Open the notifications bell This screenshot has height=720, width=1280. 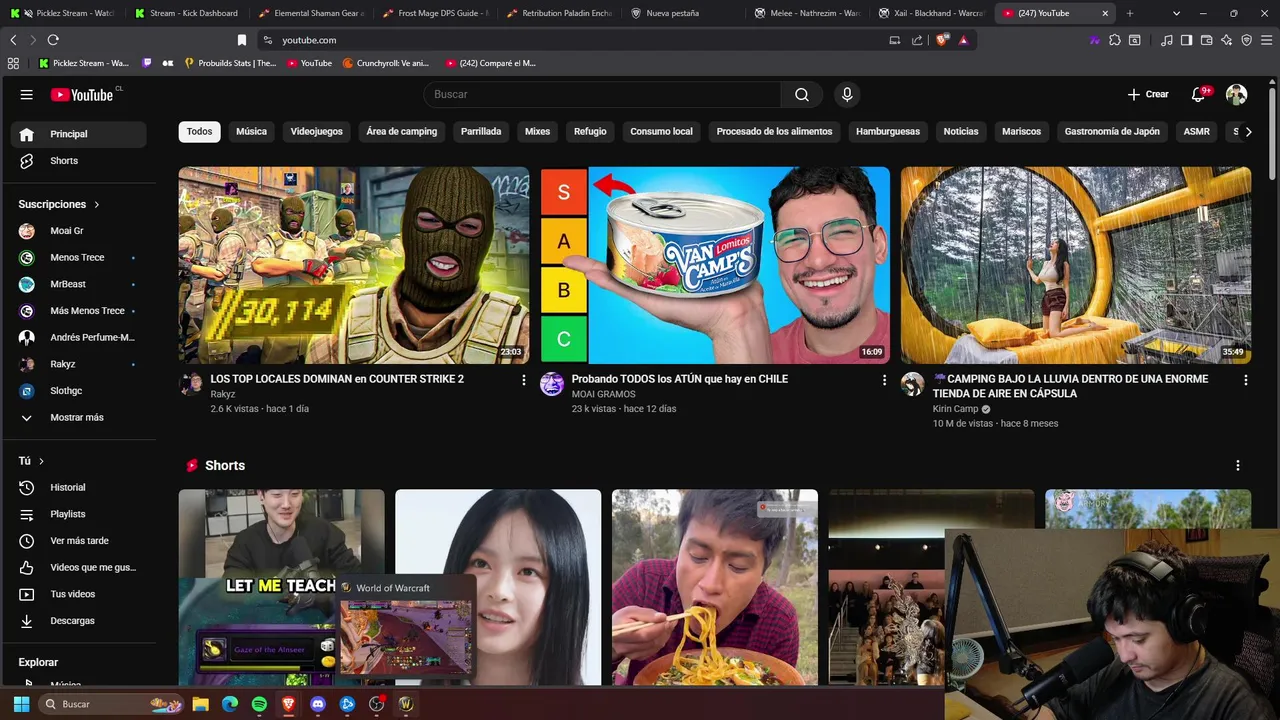tap(1198, 94)
